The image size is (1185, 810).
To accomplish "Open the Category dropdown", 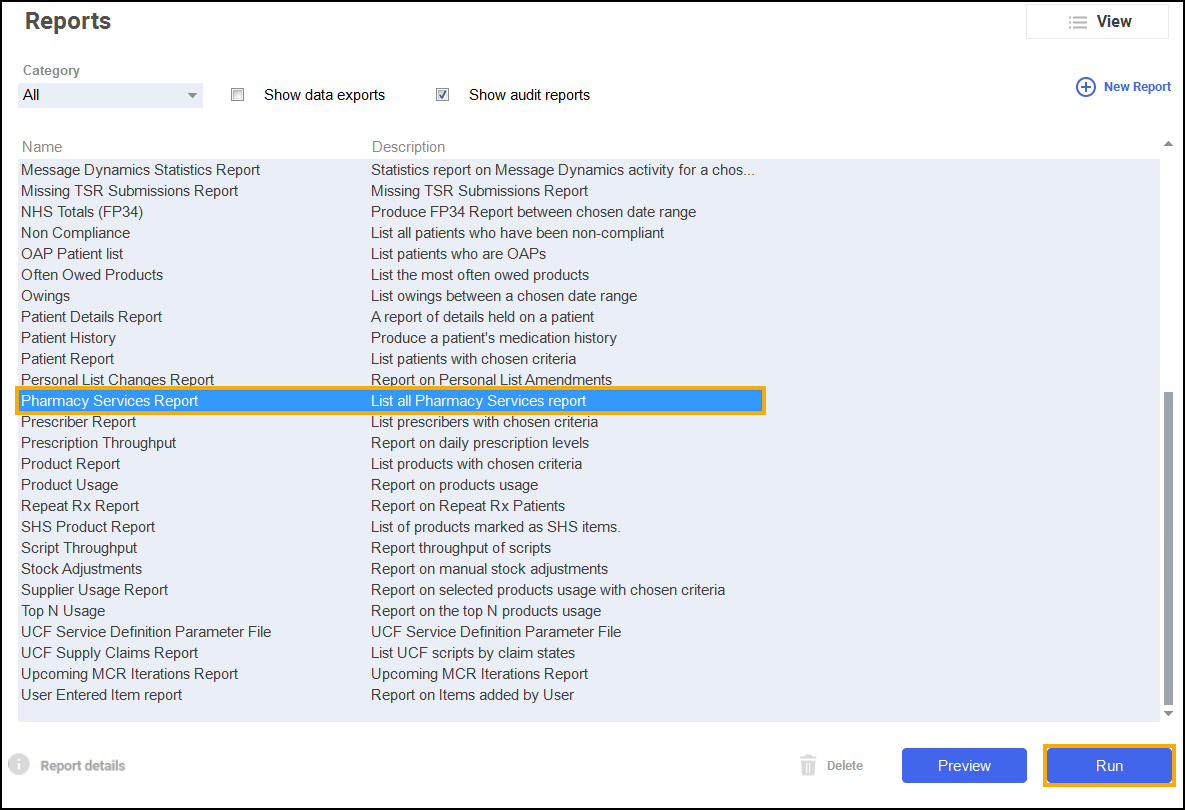I will click(111, 95).
